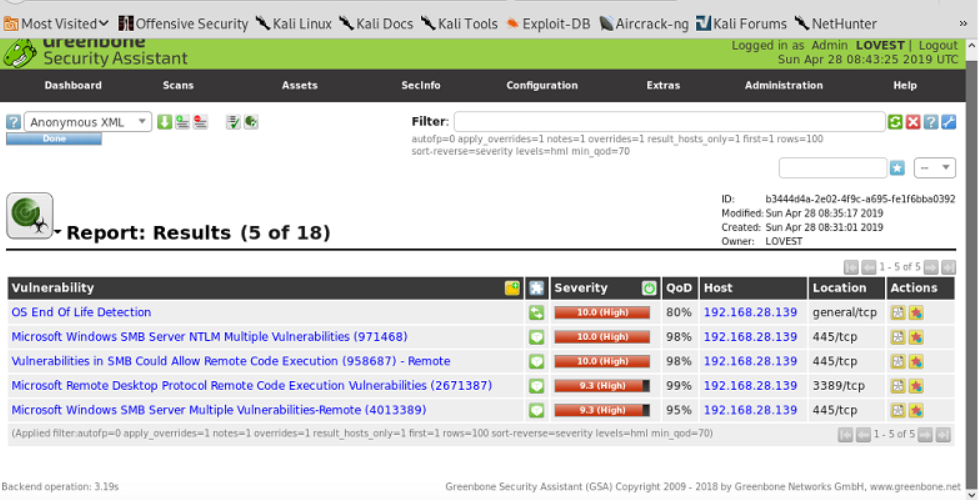Sort by the Severity column header
Screen dimensions: 979x500
coord(581,288)
